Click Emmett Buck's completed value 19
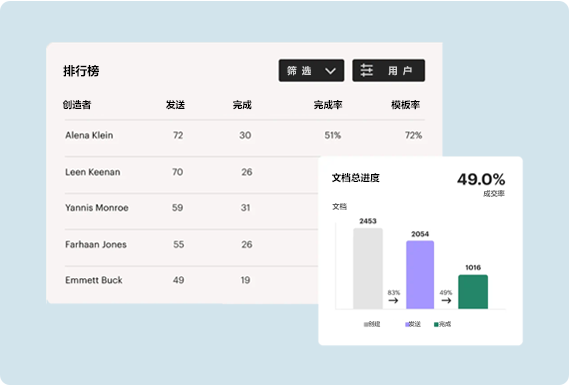571x385 pixels. (x=245, y=280)
